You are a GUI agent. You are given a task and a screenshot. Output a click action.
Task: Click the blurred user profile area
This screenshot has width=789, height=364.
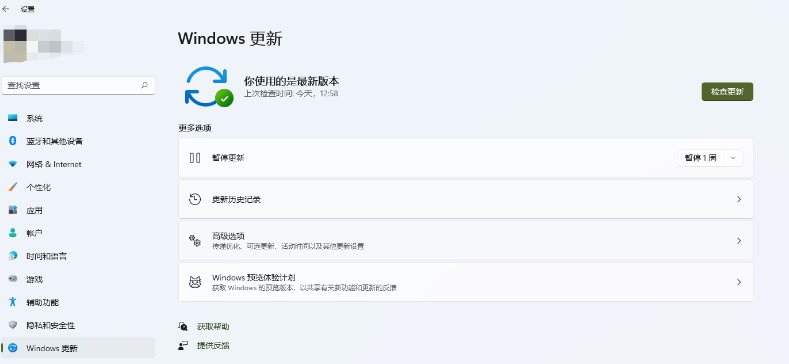(43, 44)
